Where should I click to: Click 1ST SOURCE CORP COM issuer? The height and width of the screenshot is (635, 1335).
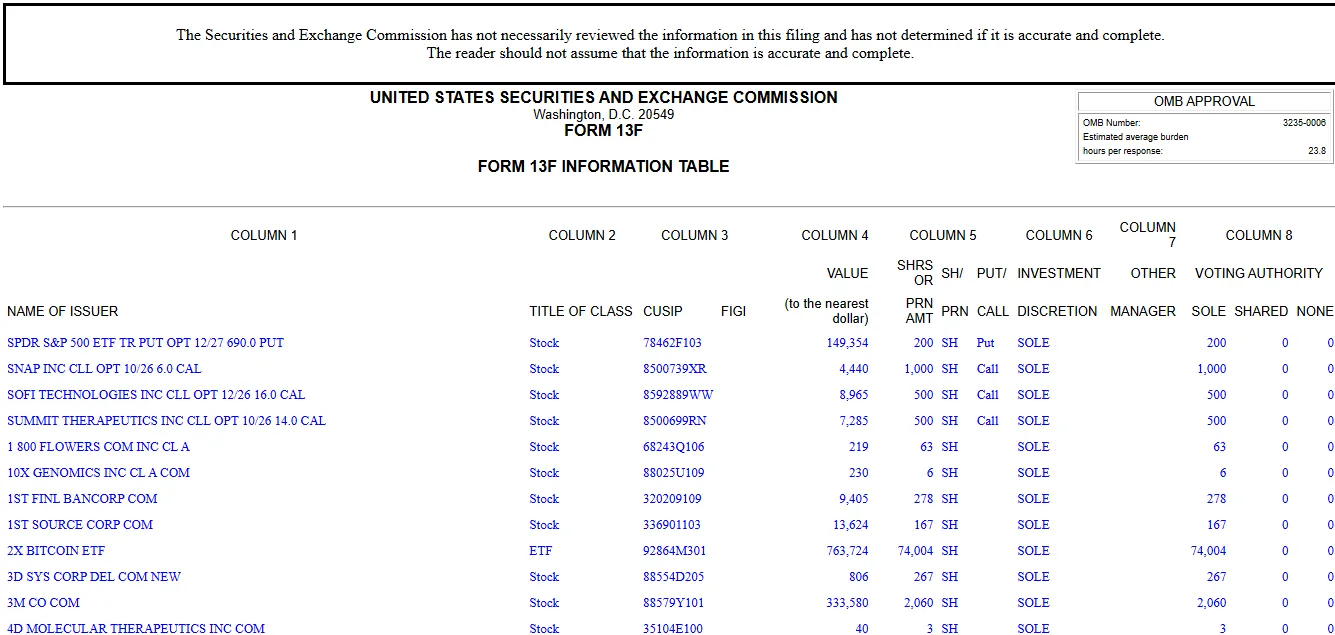80,525
